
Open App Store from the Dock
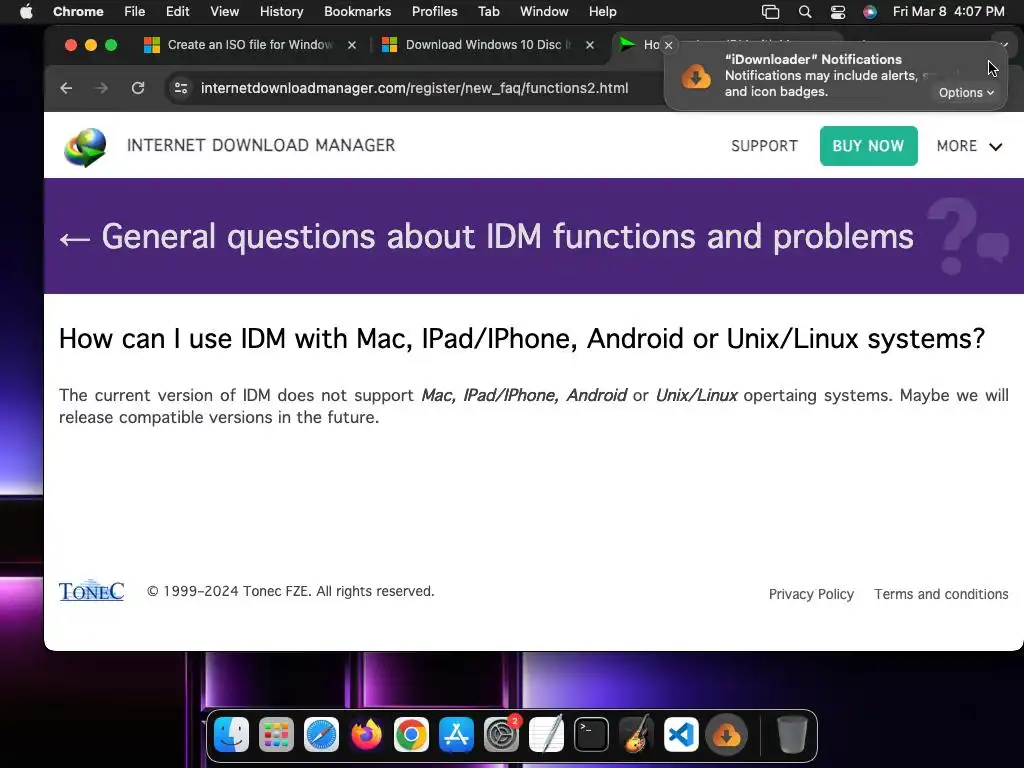pyautogui.click(x=456, y=735)
